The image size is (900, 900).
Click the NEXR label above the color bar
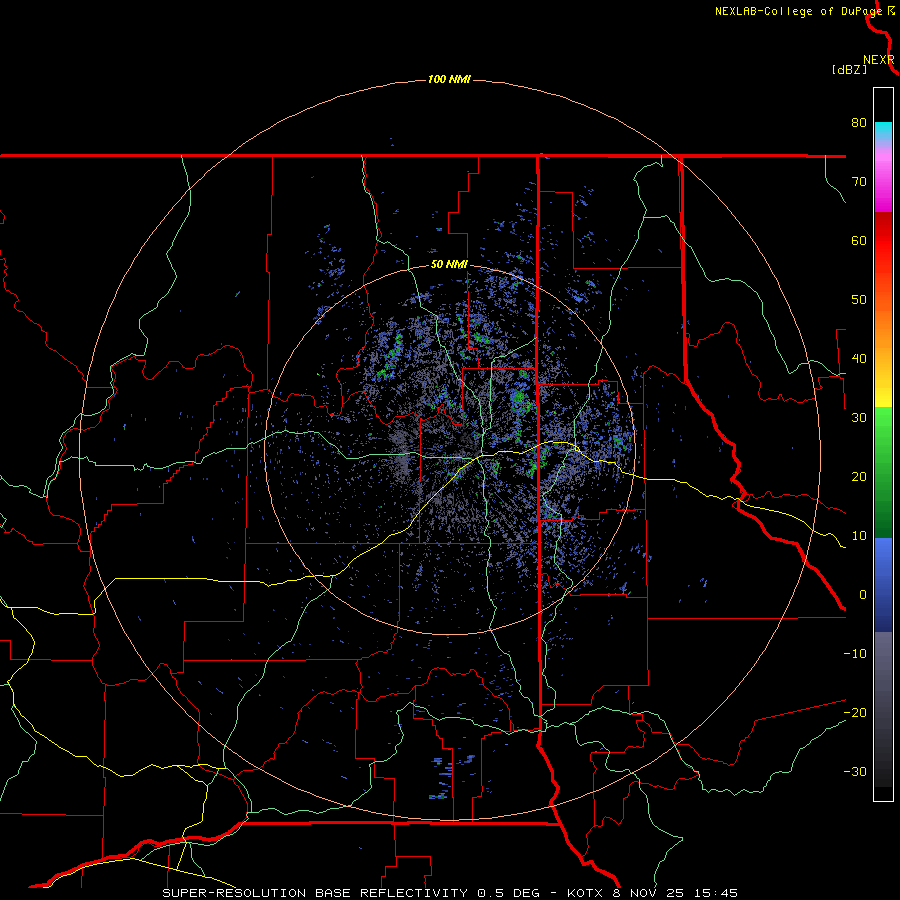click(879, 60)
